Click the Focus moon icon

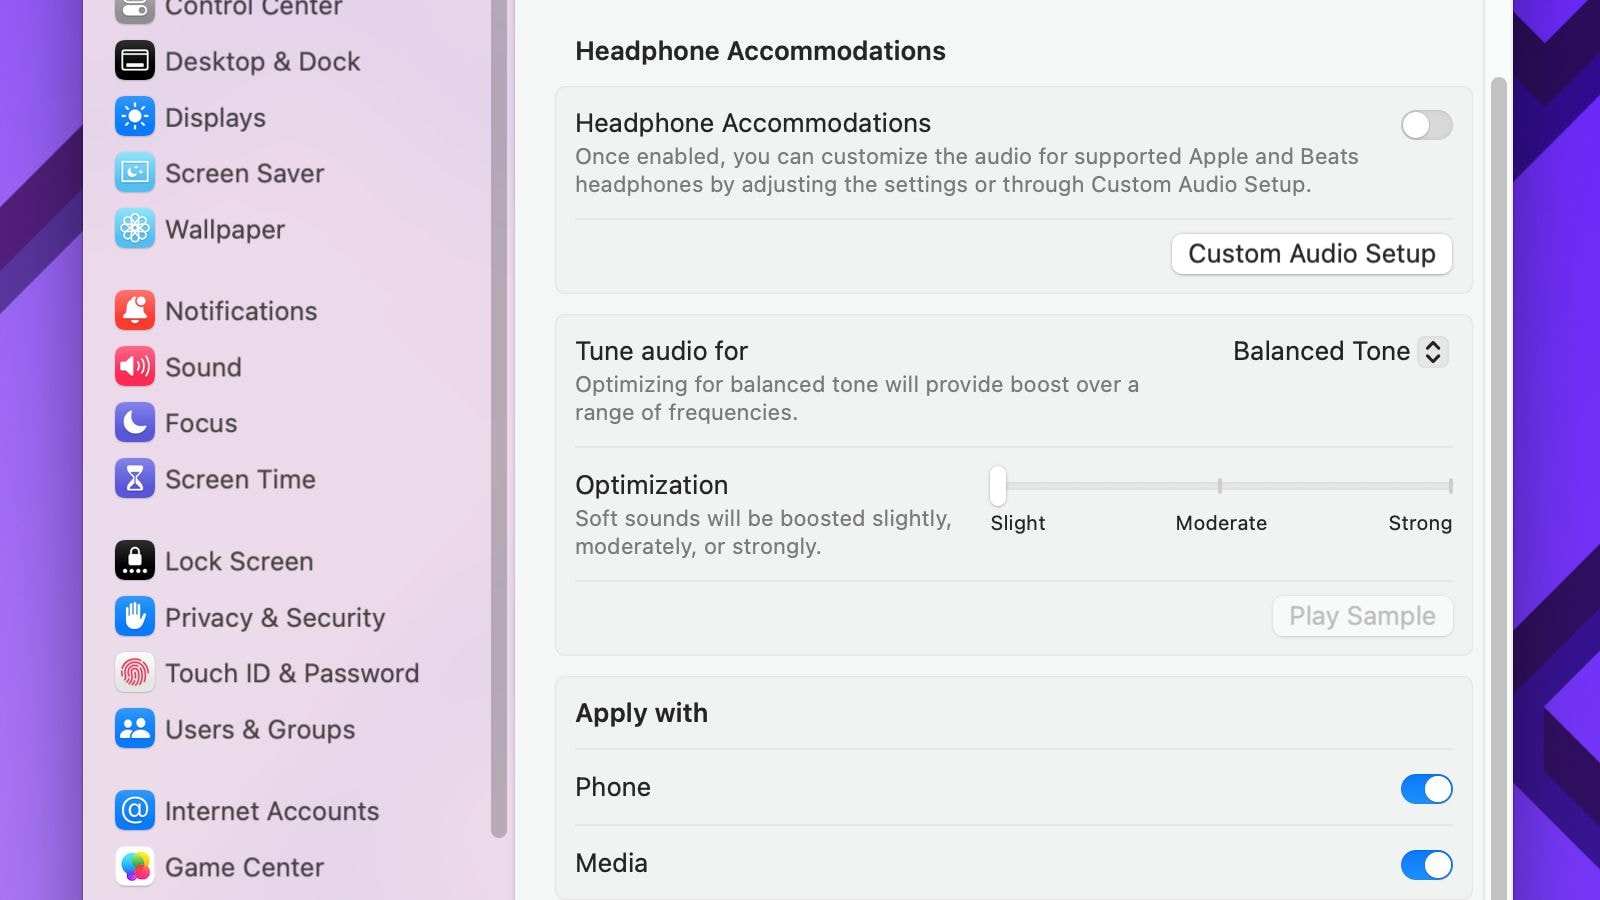(x=134, y=423)
